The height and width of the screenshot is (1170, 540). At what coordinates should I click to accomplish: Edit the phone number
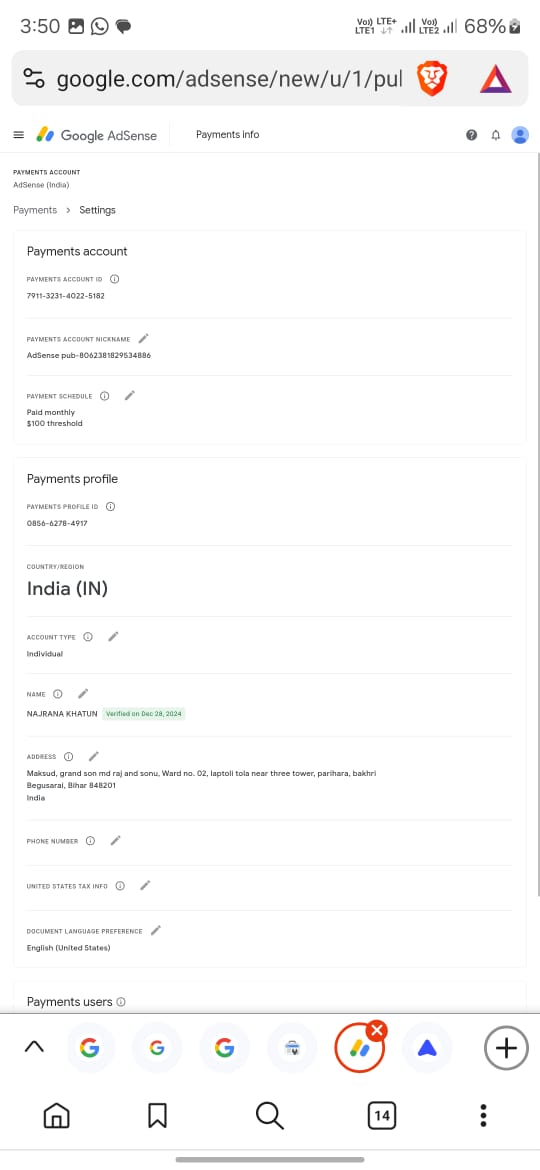[115, 840]
